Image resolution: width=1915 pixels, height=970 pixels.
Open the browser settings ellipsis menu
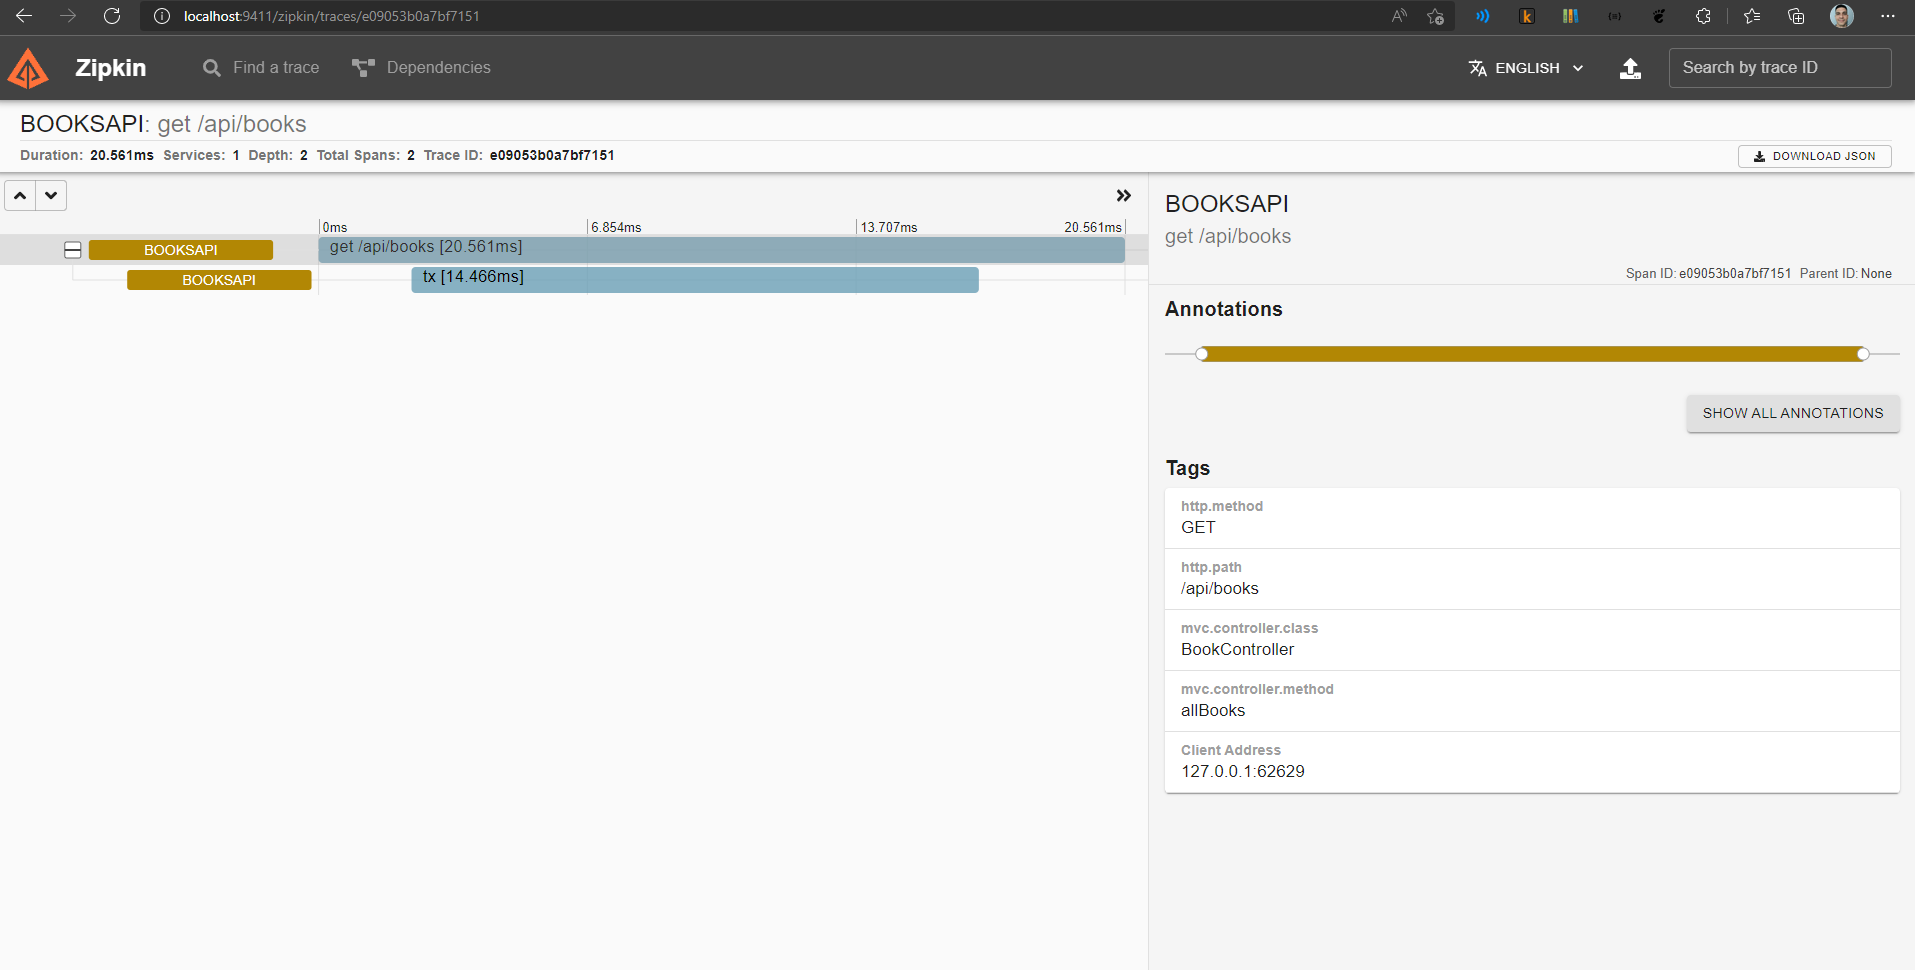pyautogui.click(x=1888, y=16)
